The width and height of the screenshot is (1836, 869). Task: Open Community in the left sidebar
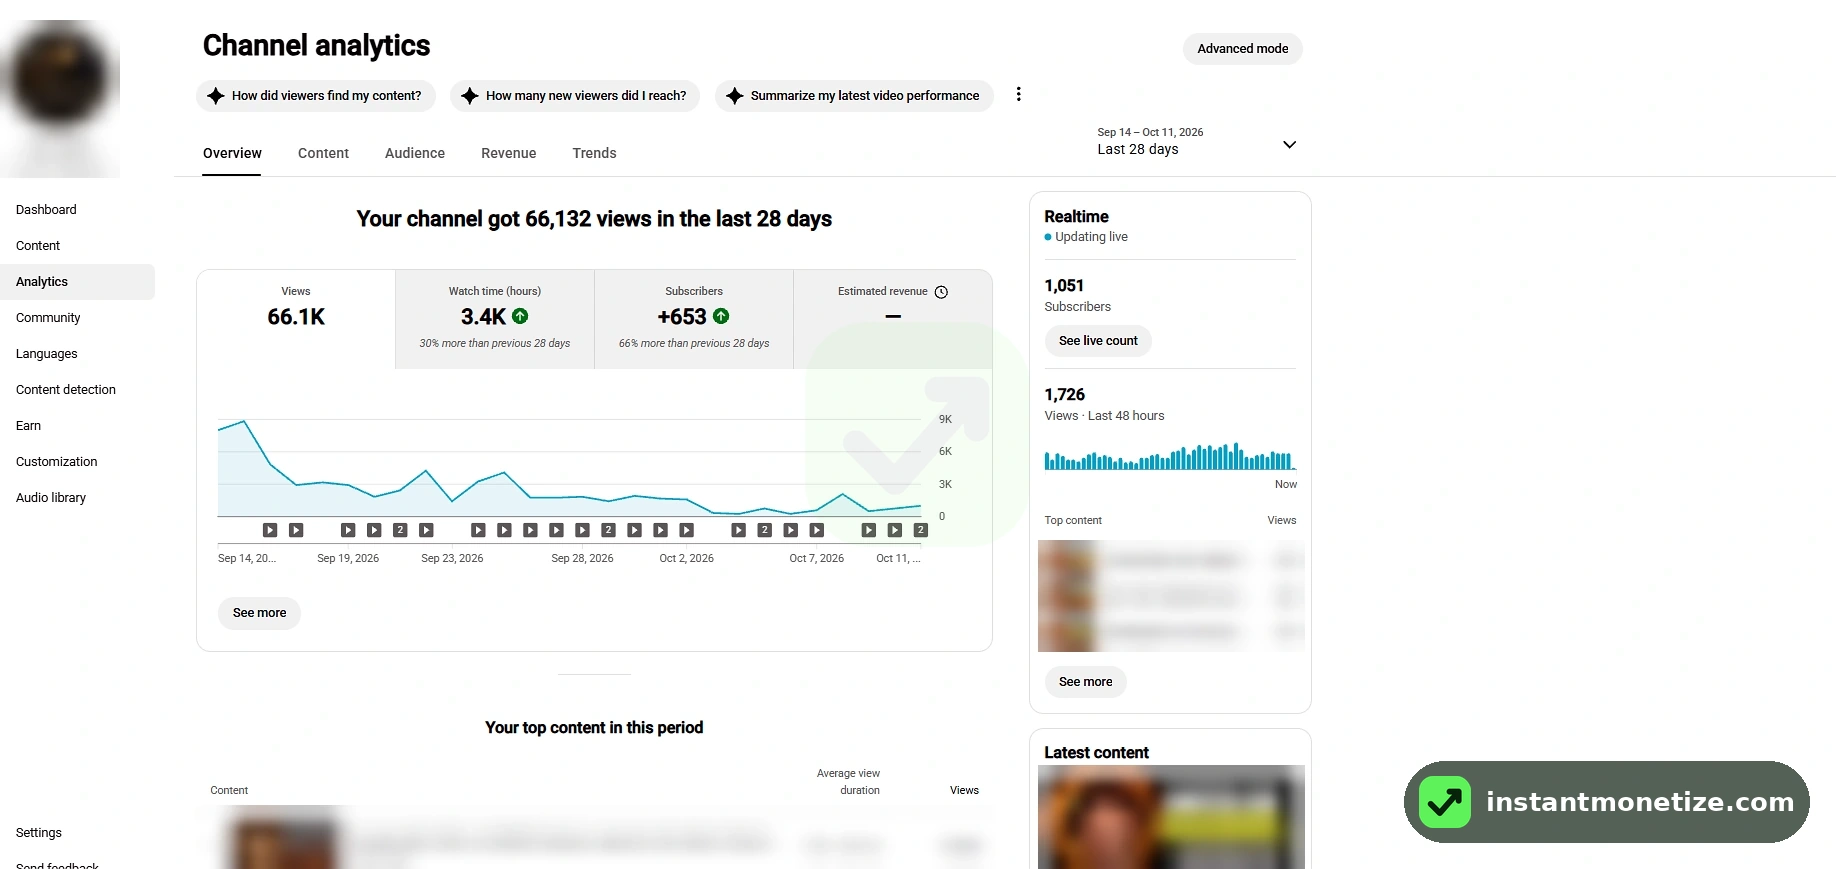[x=78, y=318]
